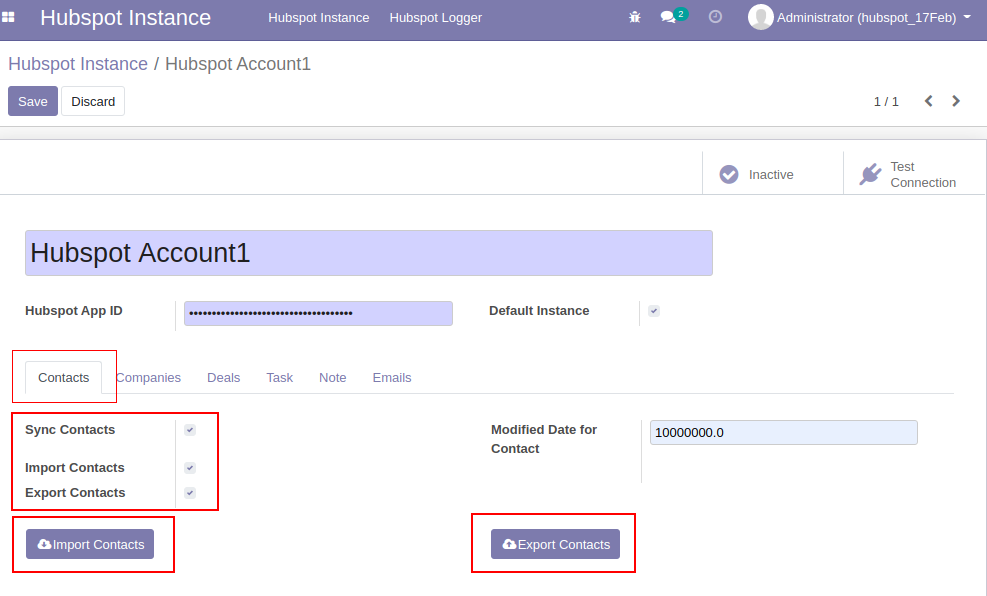This screenshot has width=987, height=596.
Task: Open the debug bug icon
Action: pos(634,17)
